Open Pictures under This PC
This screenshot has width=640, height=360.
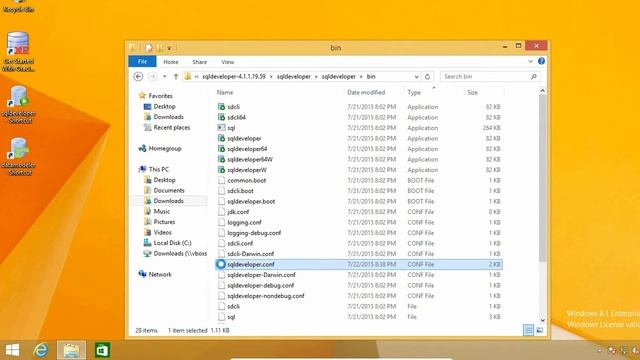click(x=164, y=222)
